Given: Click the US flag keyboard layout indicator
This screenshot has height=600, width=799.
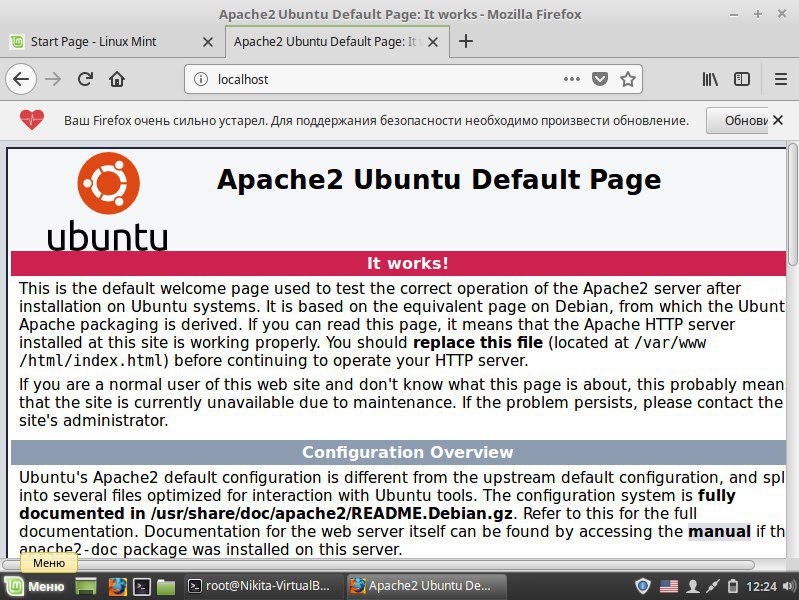Looking at the screenshot, I should (669, 586).
